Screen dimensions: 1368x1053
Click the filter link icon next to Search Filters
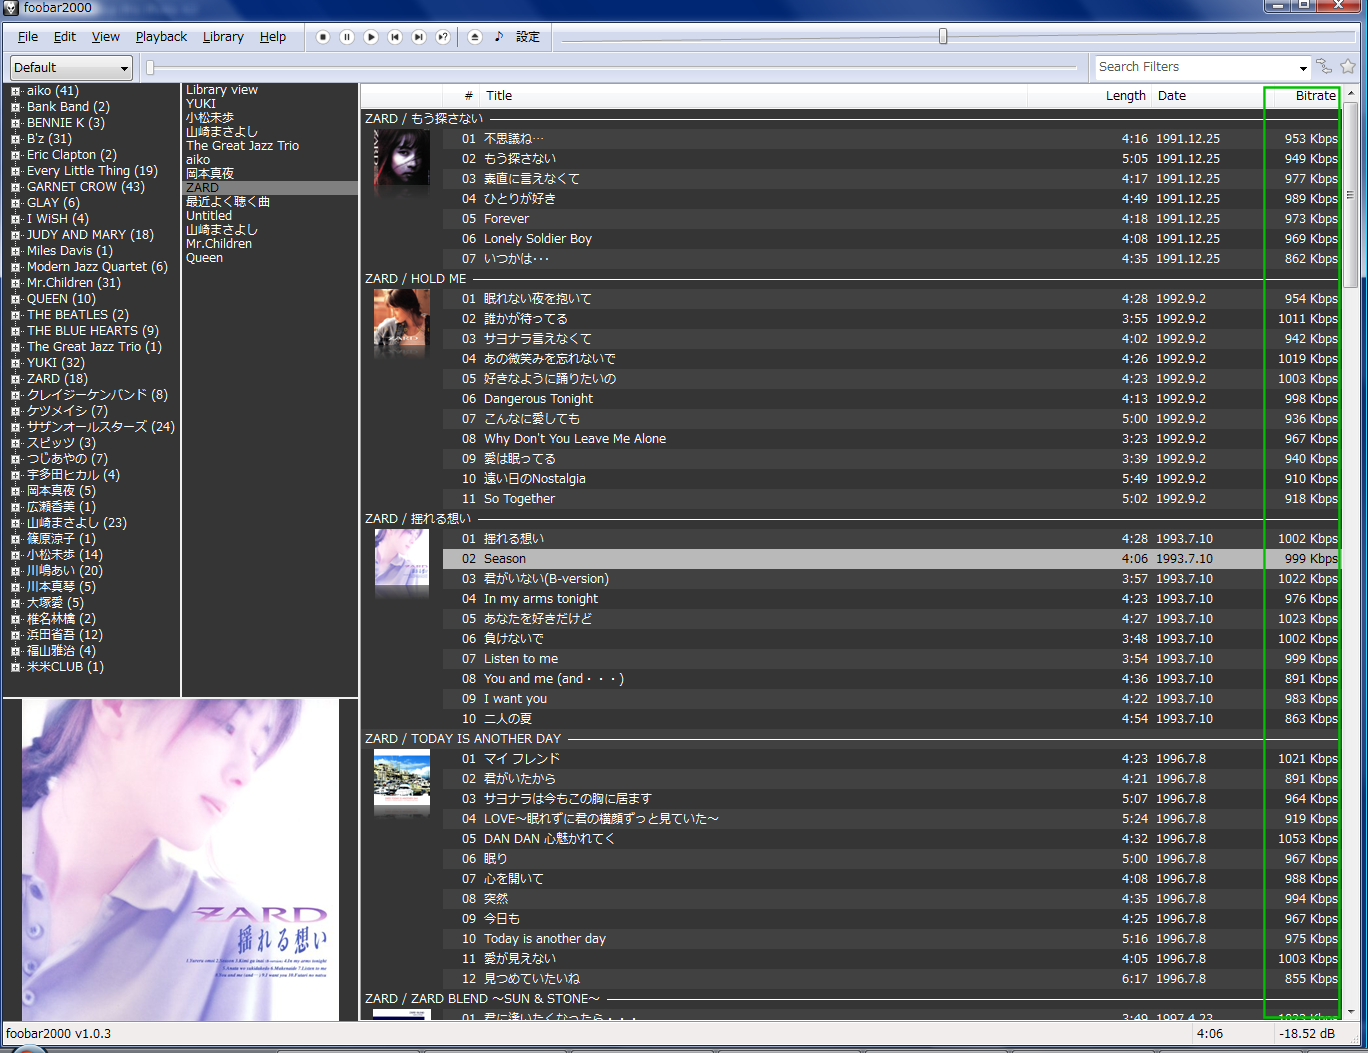[1324, 67]
